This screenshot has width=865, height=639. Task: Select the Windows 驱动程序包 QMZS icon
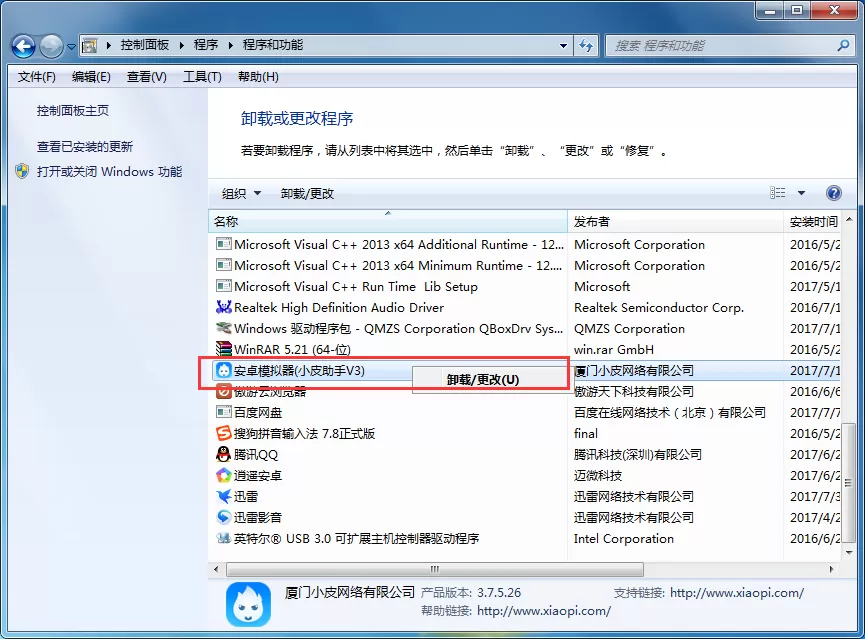[x=223, y=328]
